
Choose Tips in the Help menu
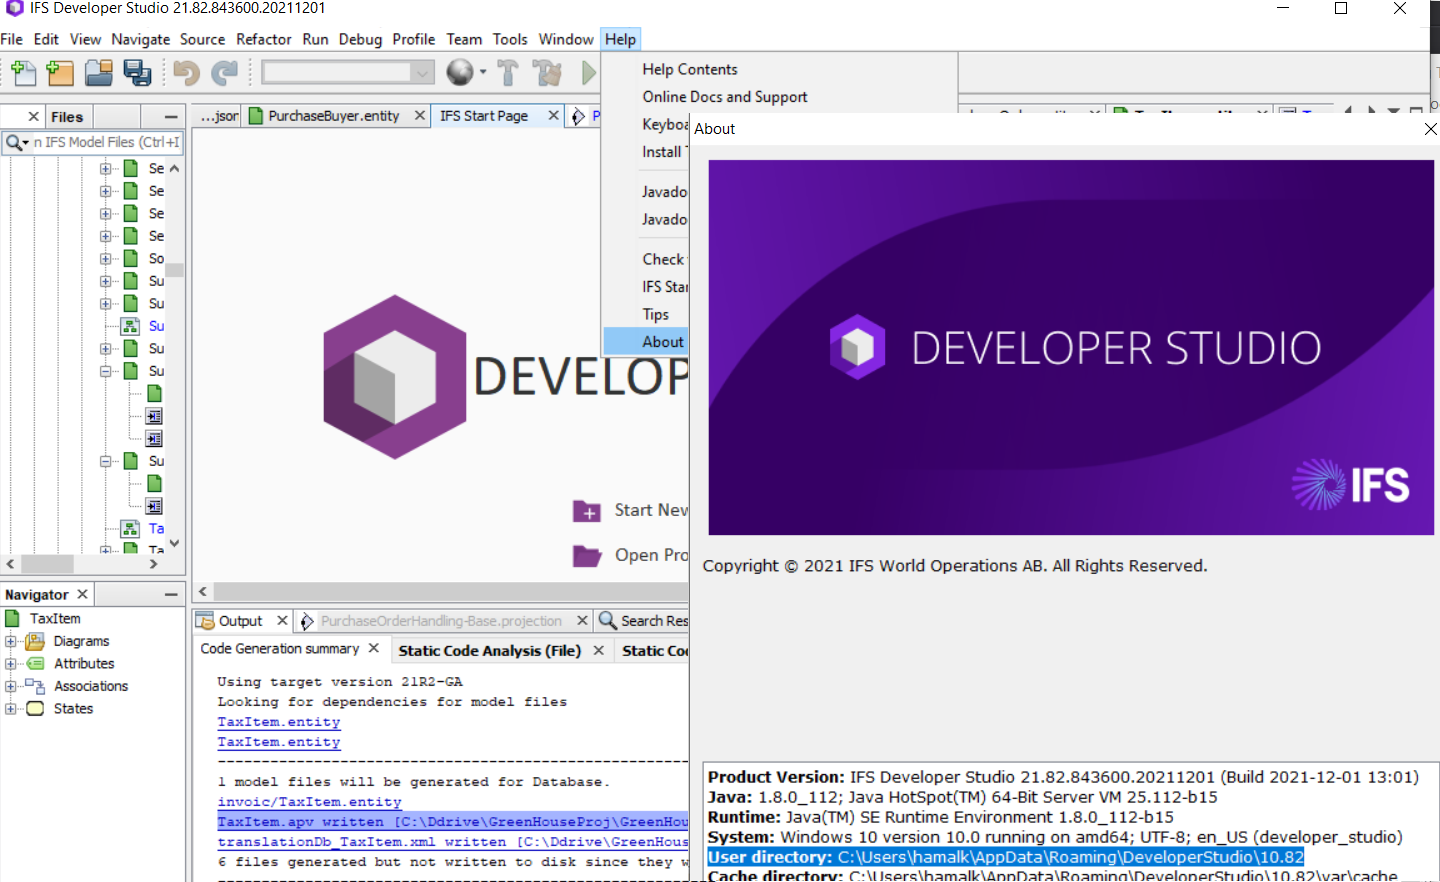(656, 314)
